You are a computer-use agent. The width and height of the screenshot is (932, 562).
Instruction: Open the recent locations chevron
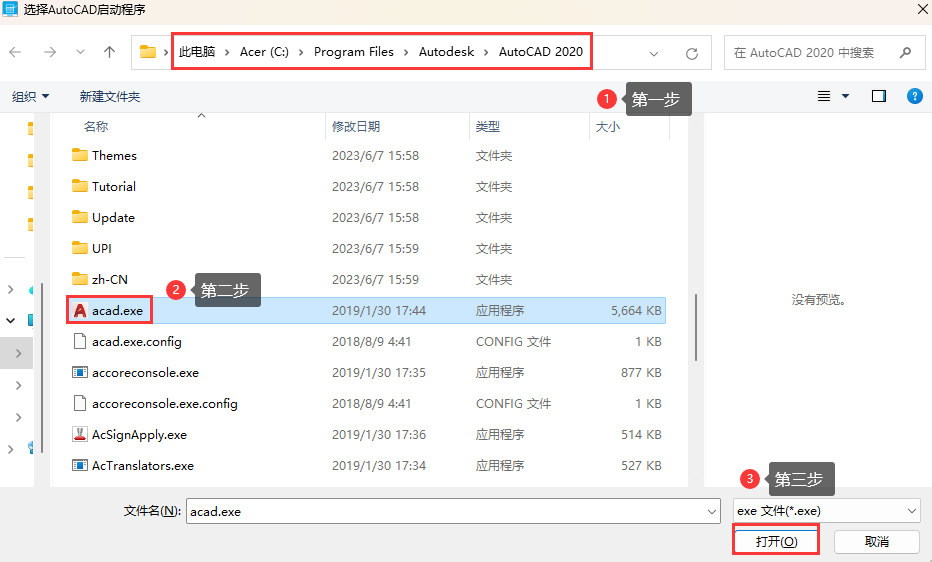pos(80,52)
